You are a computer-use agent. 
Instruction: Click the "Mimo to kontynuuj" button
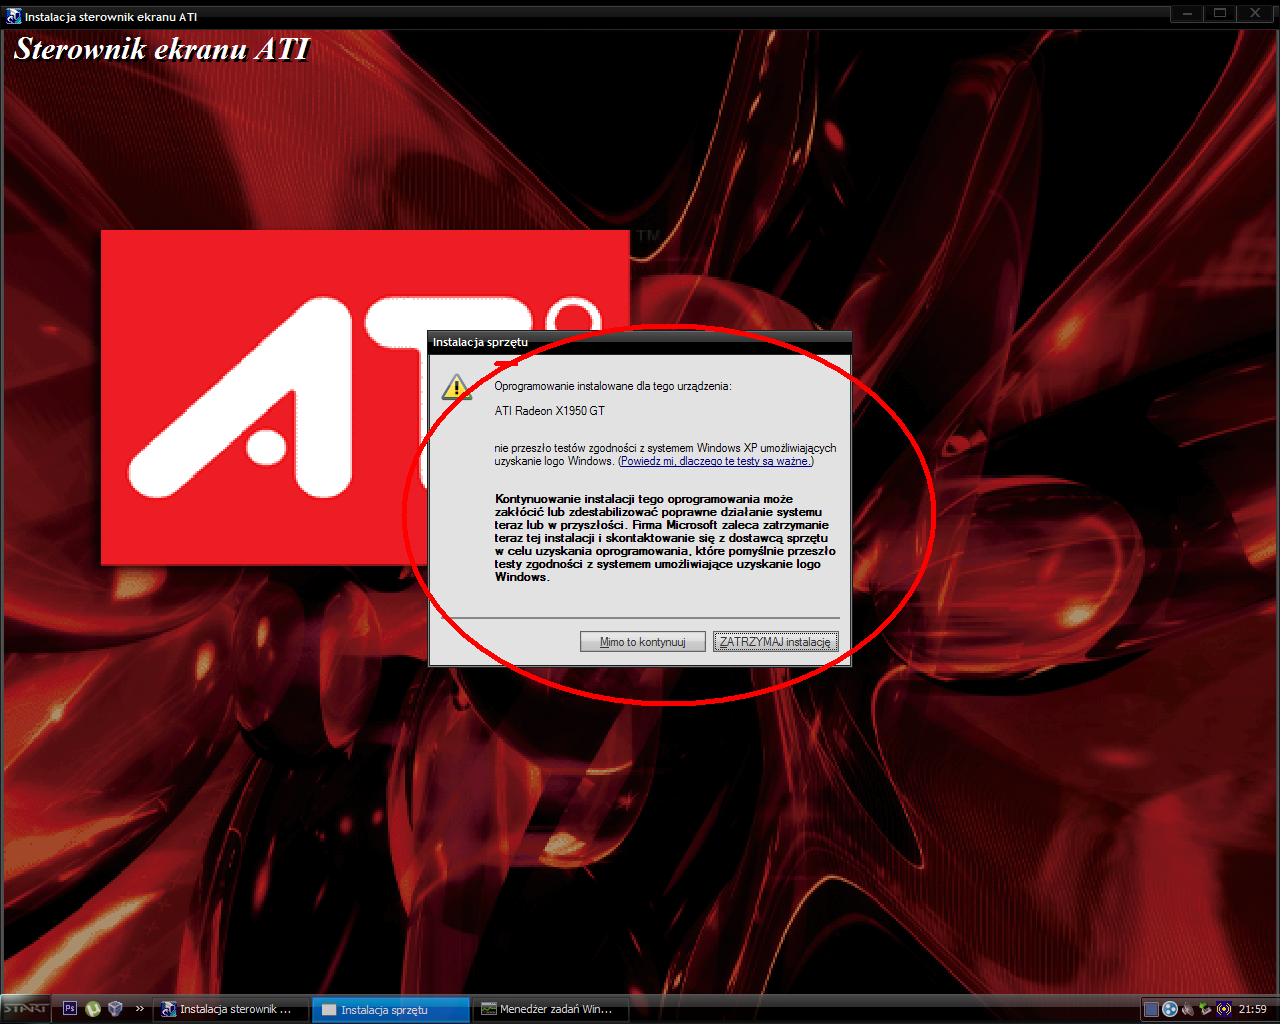pyautogui.click(x=642, y=642)
